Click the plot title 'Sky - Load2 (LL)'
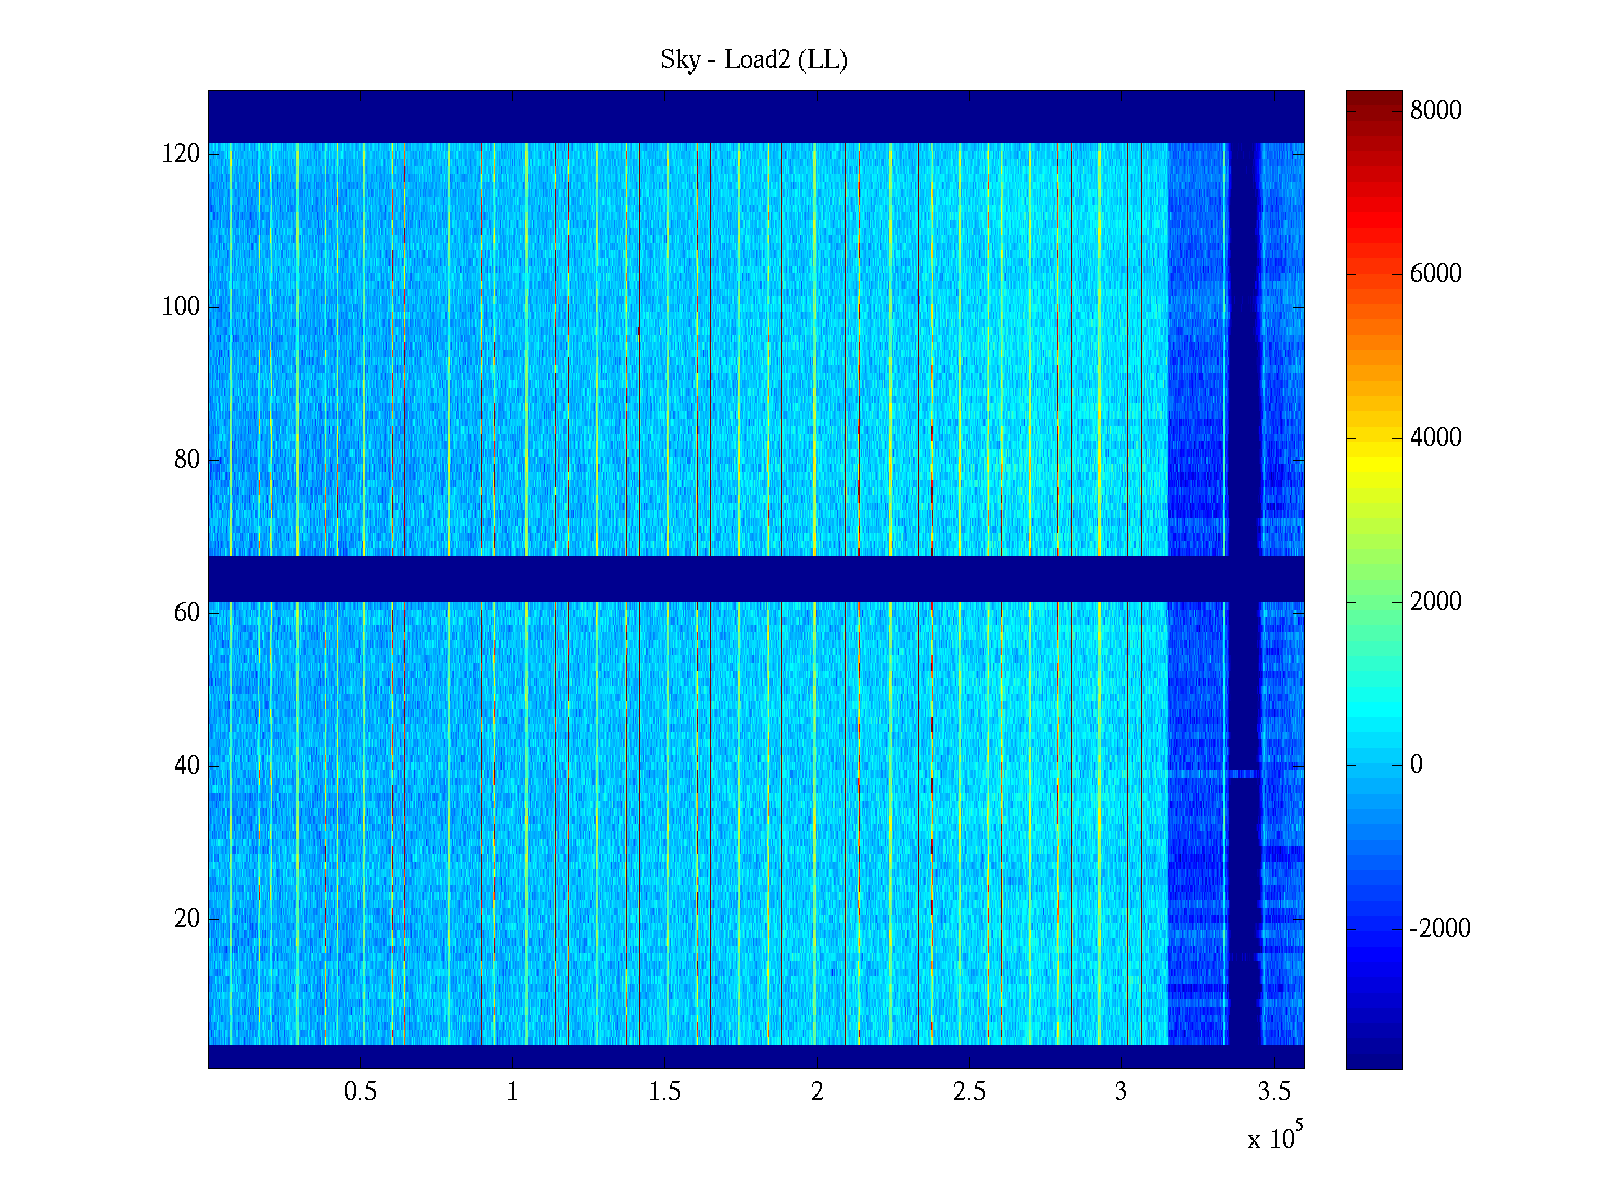 click(754, 60)
